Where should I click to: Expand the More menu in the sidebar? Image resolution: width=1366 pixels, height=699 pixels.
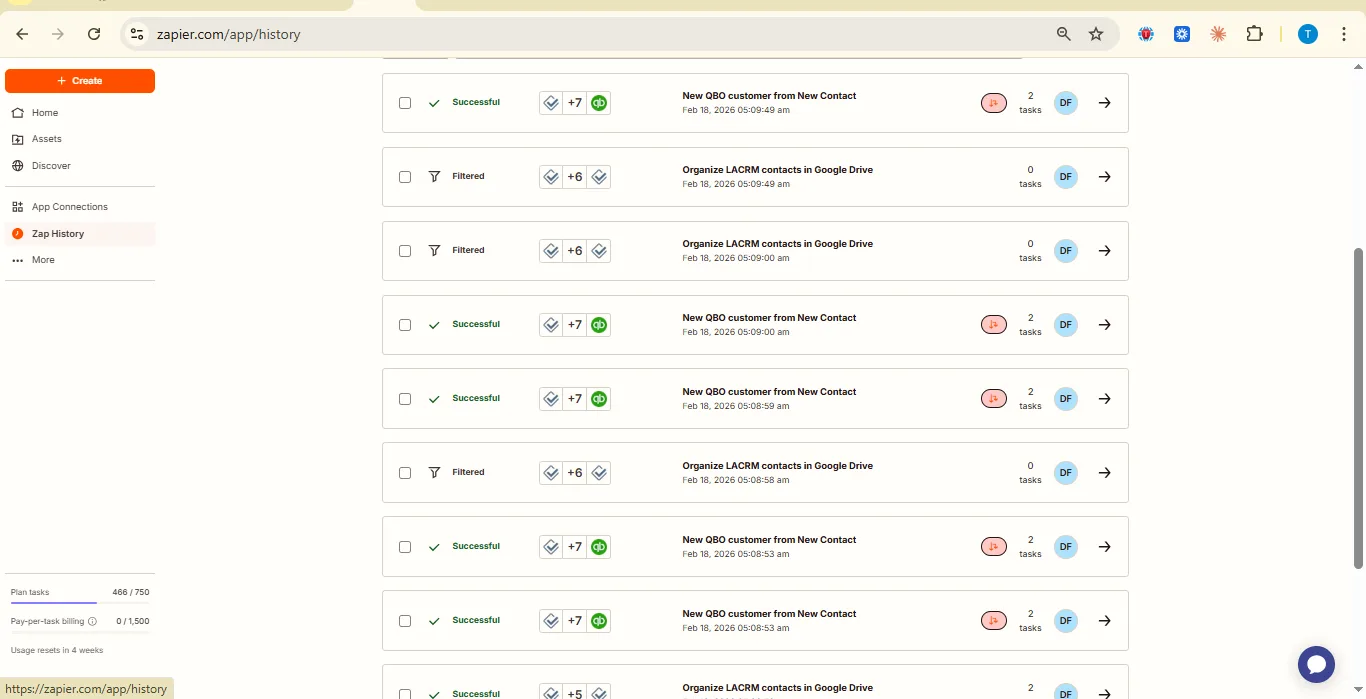pos(43,260)
